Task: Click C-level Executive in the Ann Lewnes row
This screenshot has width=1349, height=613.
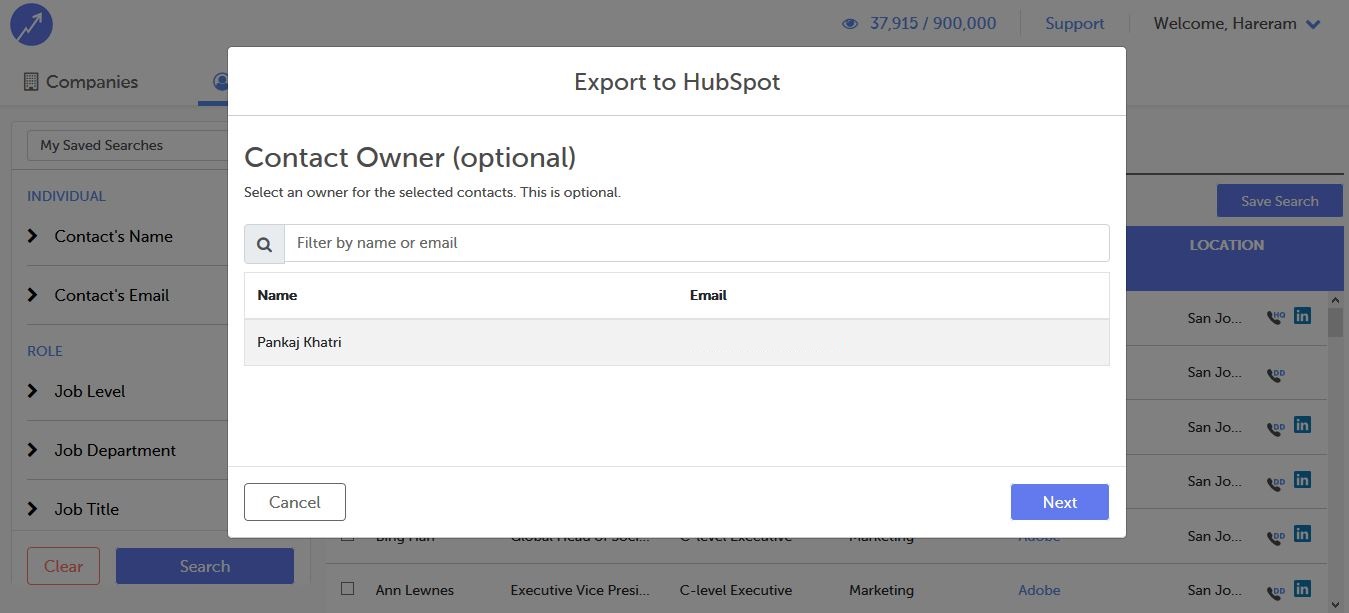Action: tap(736, 590)
